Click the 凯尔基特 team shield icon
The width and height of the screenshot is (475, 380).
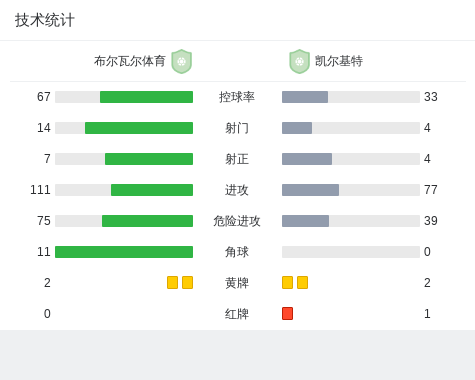point(299,61)
